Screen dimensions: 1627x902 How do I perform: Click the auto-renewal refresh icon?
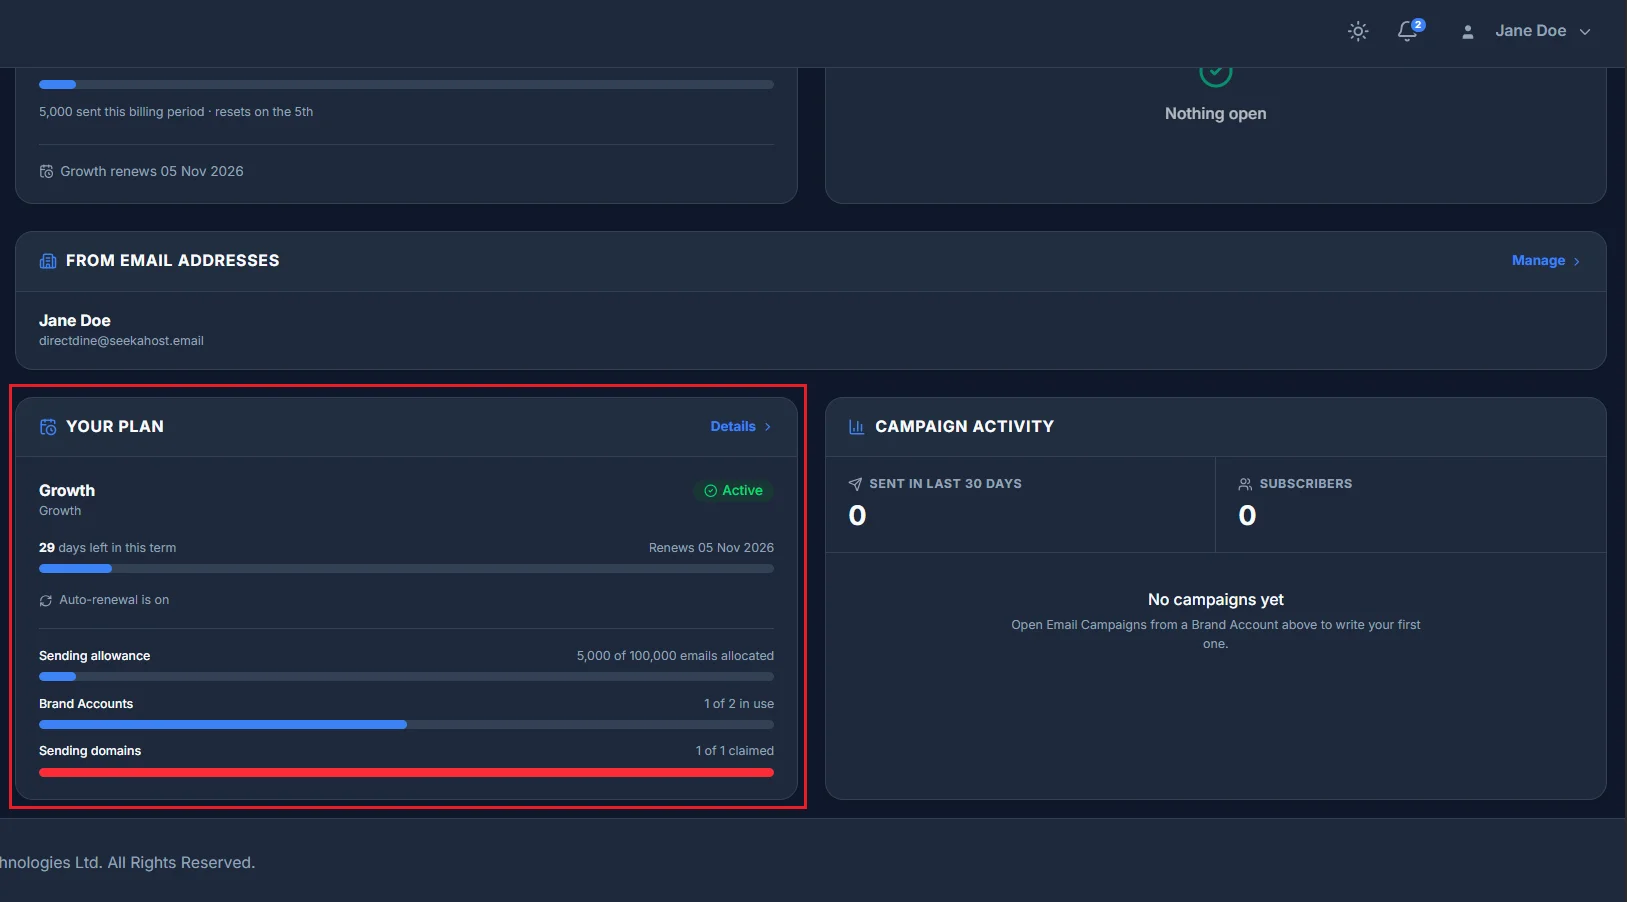tap(45, 601)
